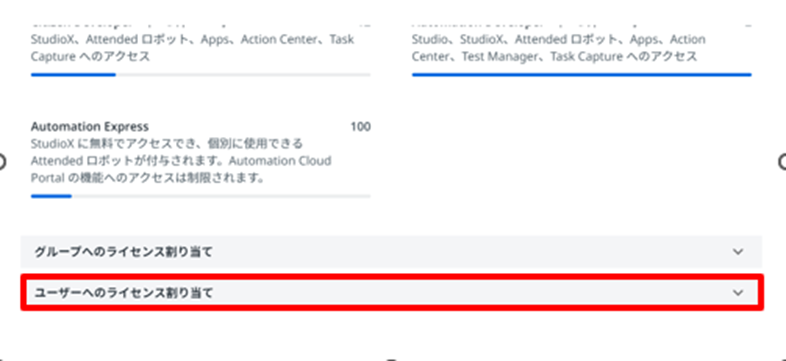Click the Automation Express usage progress bar

pyautogui.click(x=201, y=196)
